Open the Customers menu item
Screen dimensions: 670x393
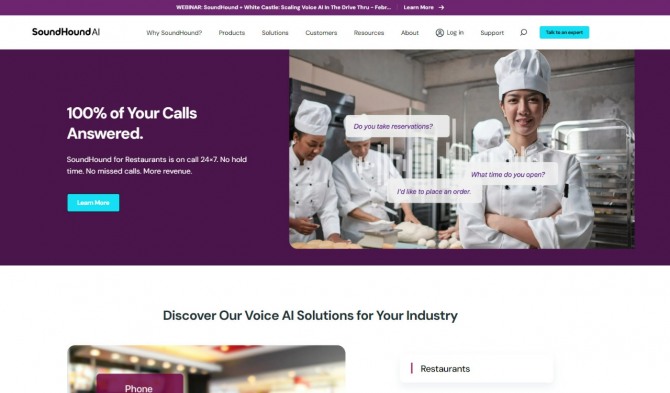coord(321,32)
